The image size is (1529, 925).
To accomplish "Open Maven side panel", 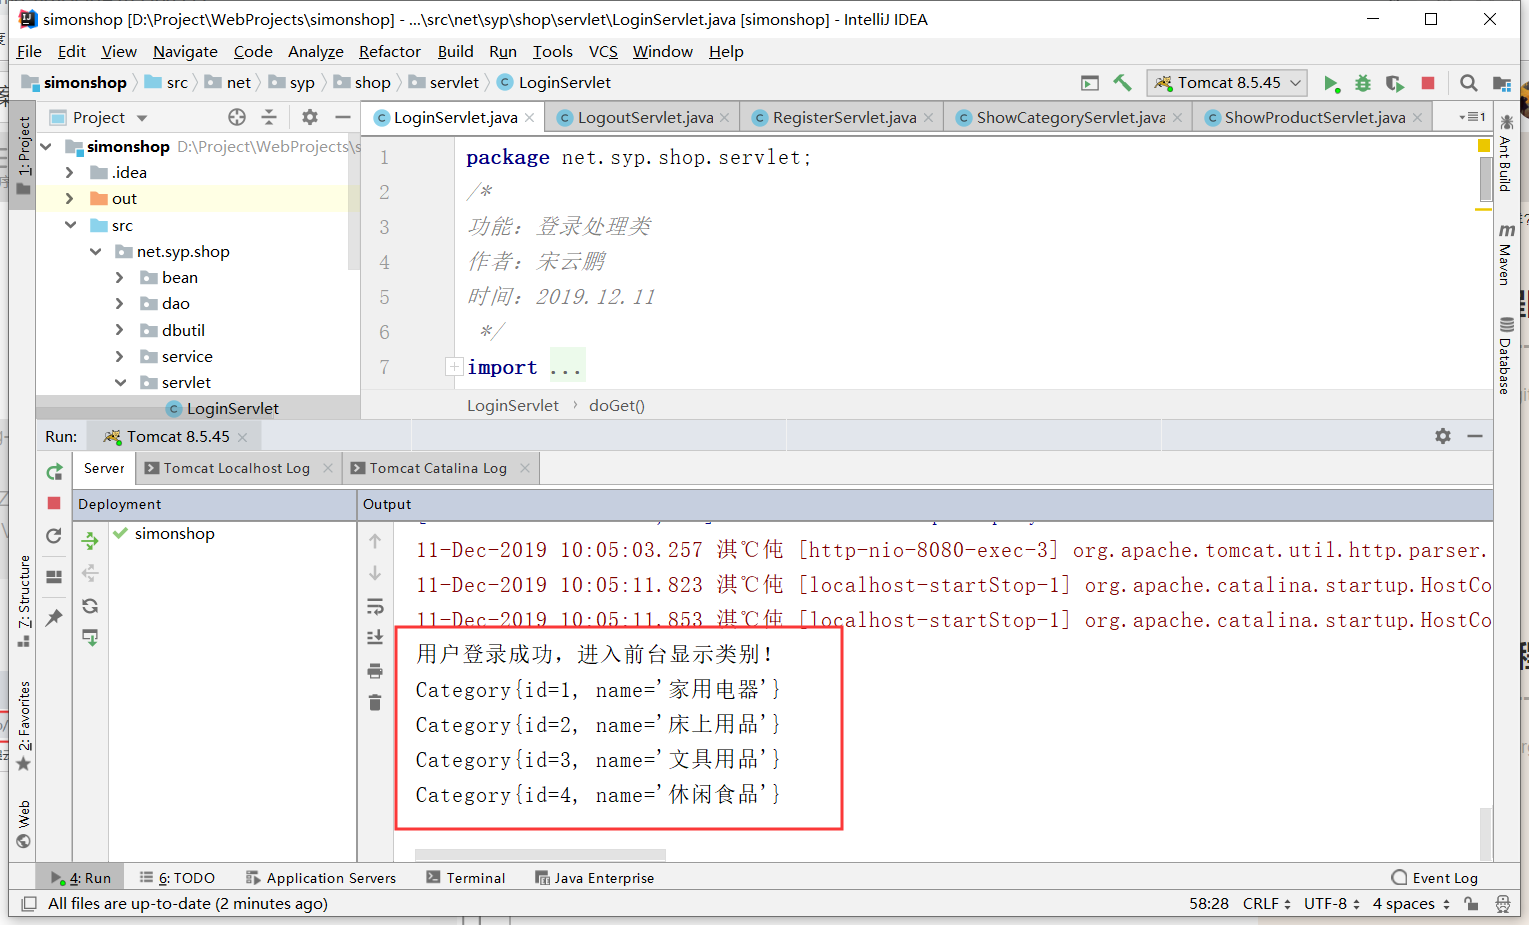I will [x=1505, y=254].
